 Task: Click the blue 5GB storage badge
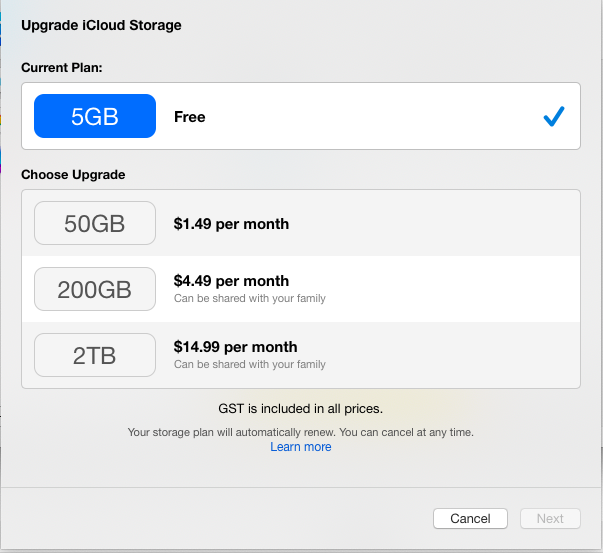[x=95, y=116]
